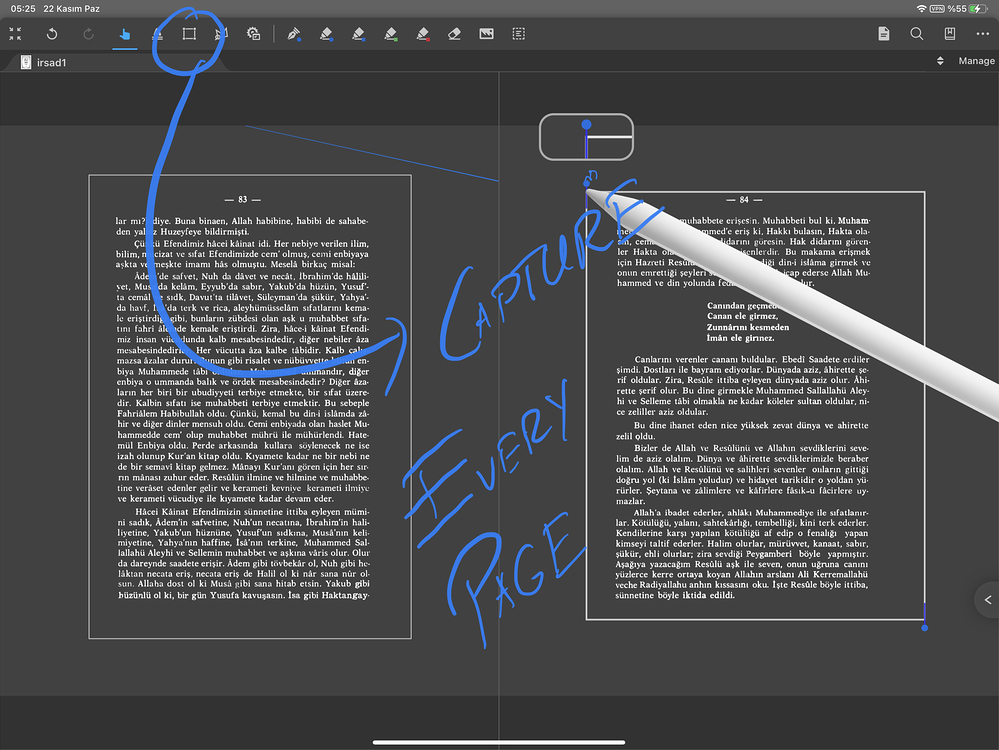Open the three-dot more menu
This screenshot has height=750, width=999.
(x=982, y=34)
